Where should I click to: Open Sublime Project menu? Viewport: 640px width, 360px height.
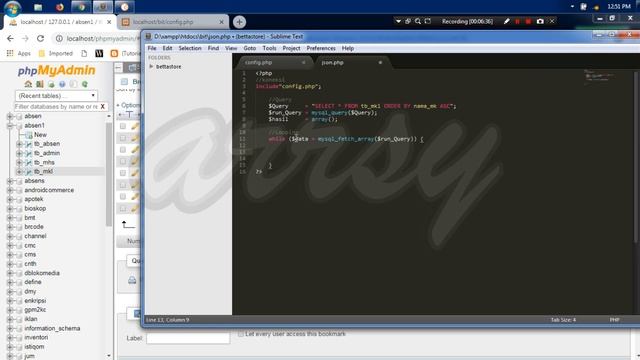click(x=291, y=48)
